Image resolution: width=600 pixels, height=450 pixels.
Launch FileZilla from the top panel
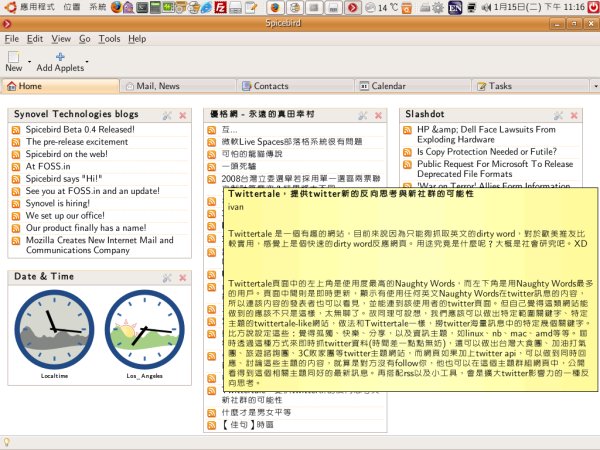pos(220,7)
